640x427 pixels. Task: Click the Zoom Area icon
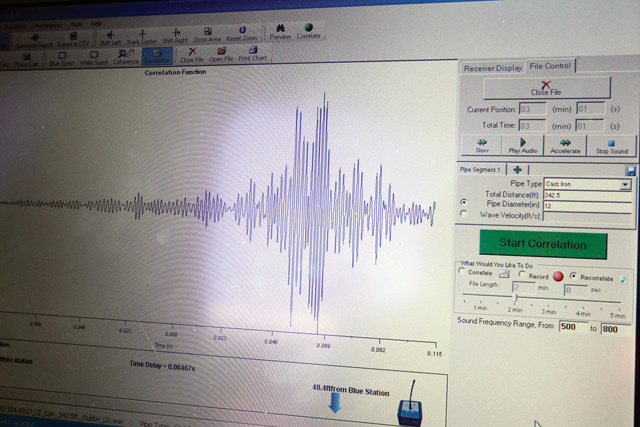[x=206, y=33]
